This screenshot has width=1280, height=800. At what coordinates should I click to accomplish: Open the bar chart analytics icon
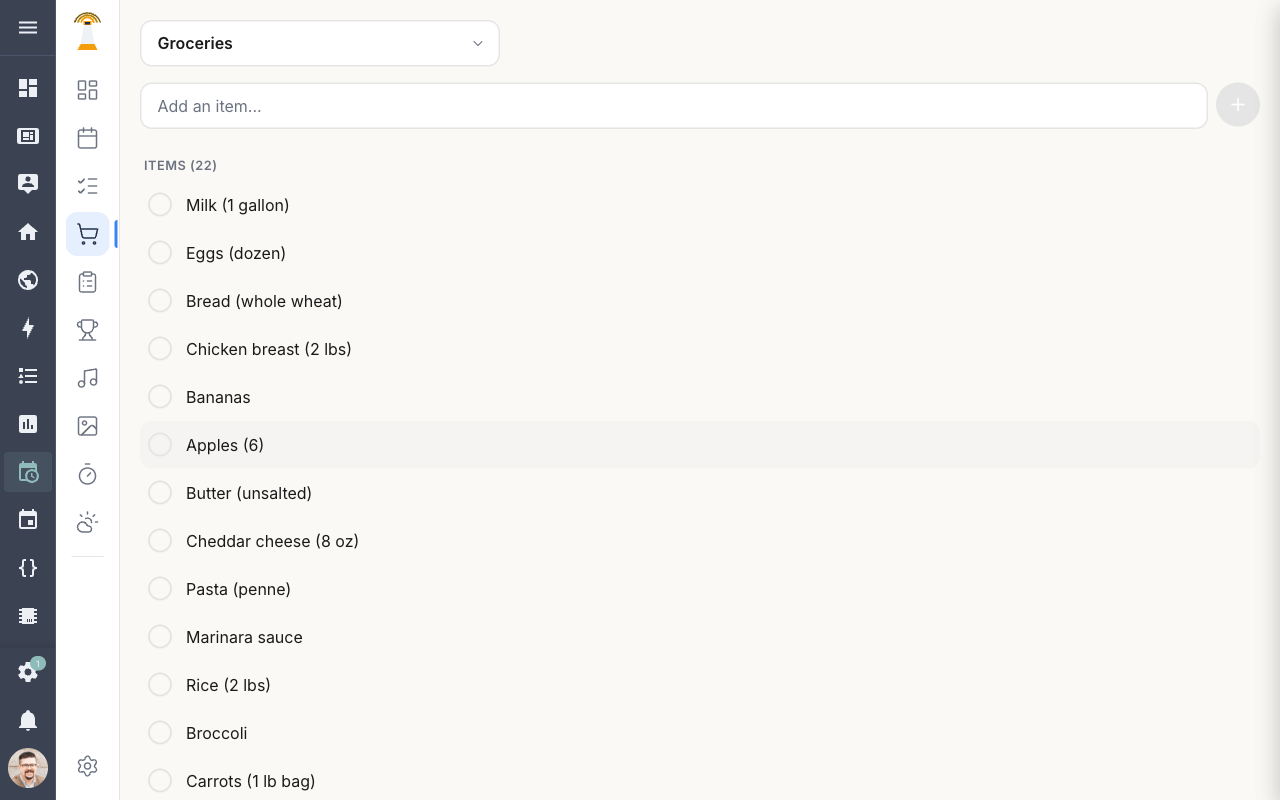28,424
